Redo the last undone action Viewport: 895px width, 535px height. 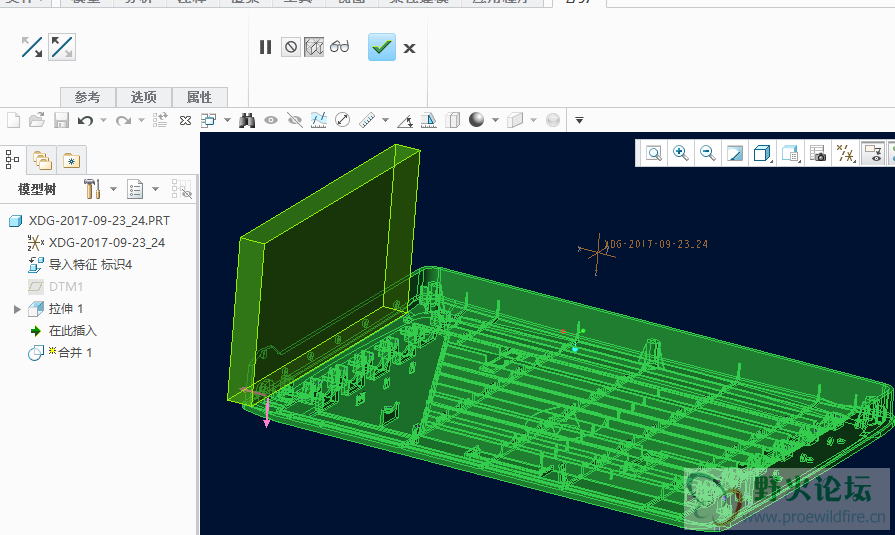click(x=123, y=120)
